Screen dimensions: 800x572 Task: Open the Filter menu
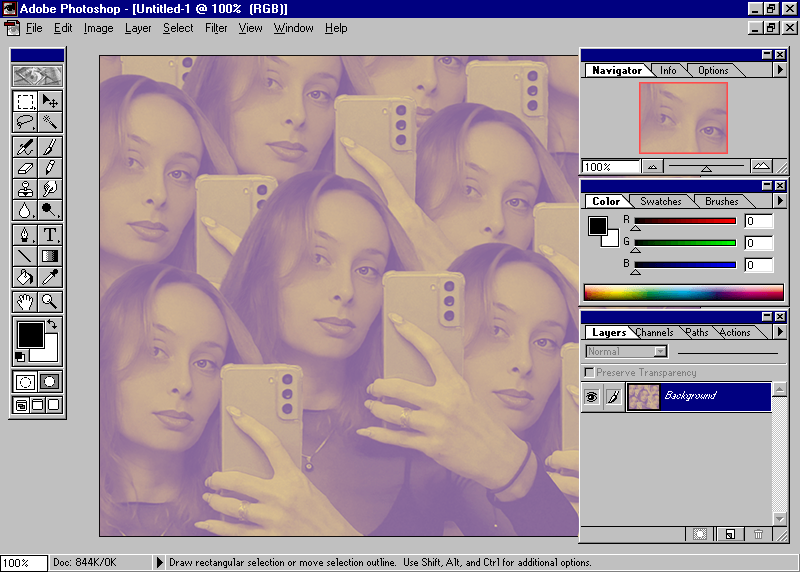tap(216, 28)
